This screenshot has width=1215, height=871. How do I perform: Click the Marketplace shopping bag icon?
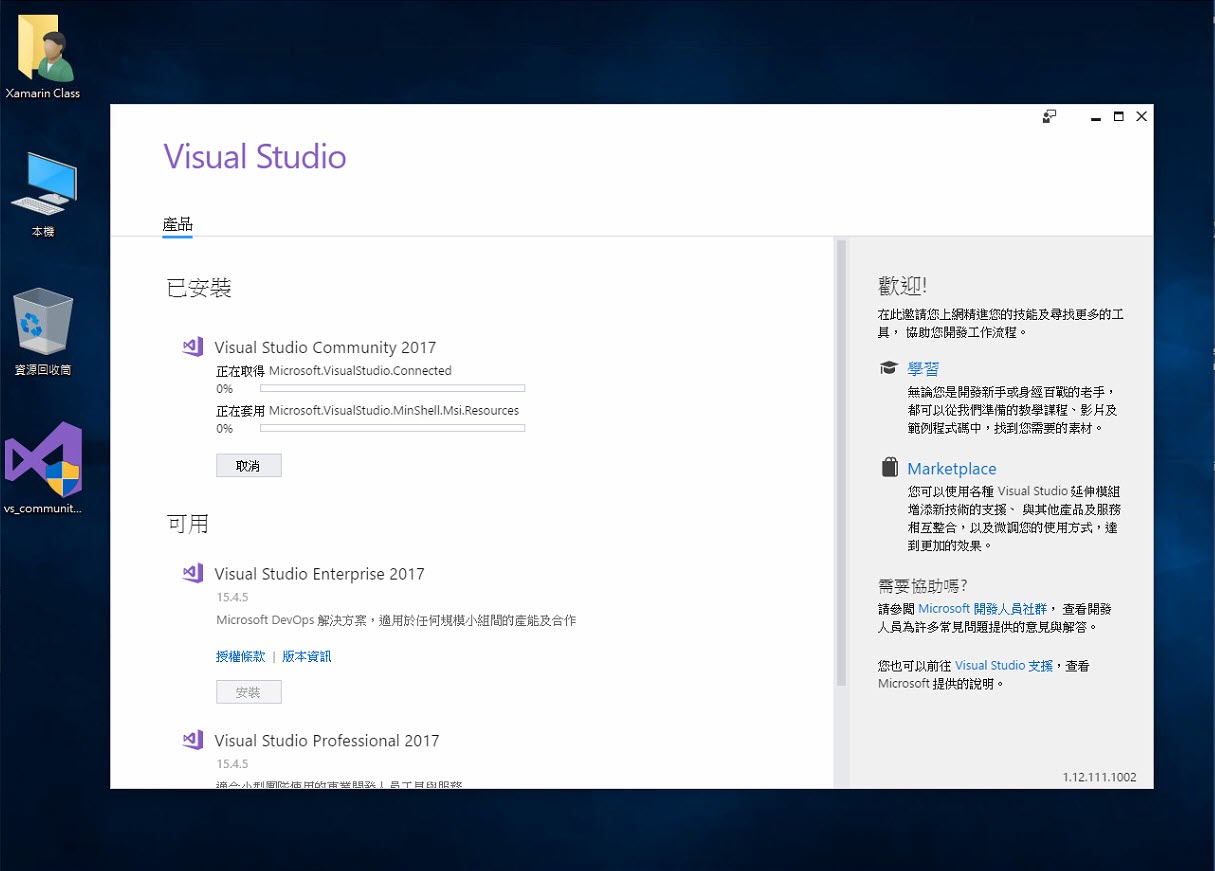(889, 468)
